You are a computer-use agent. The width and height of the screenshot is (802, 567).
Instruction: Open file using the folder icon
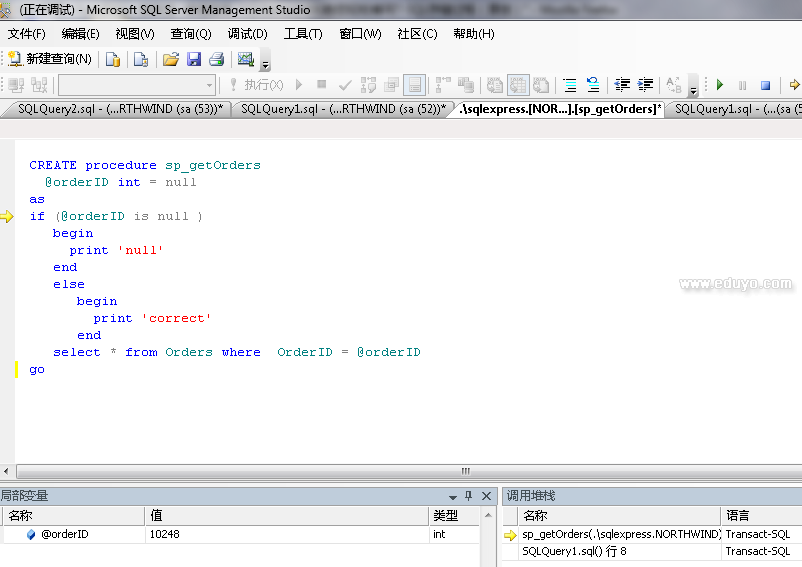pyautogui.click(x=171, y=59)
